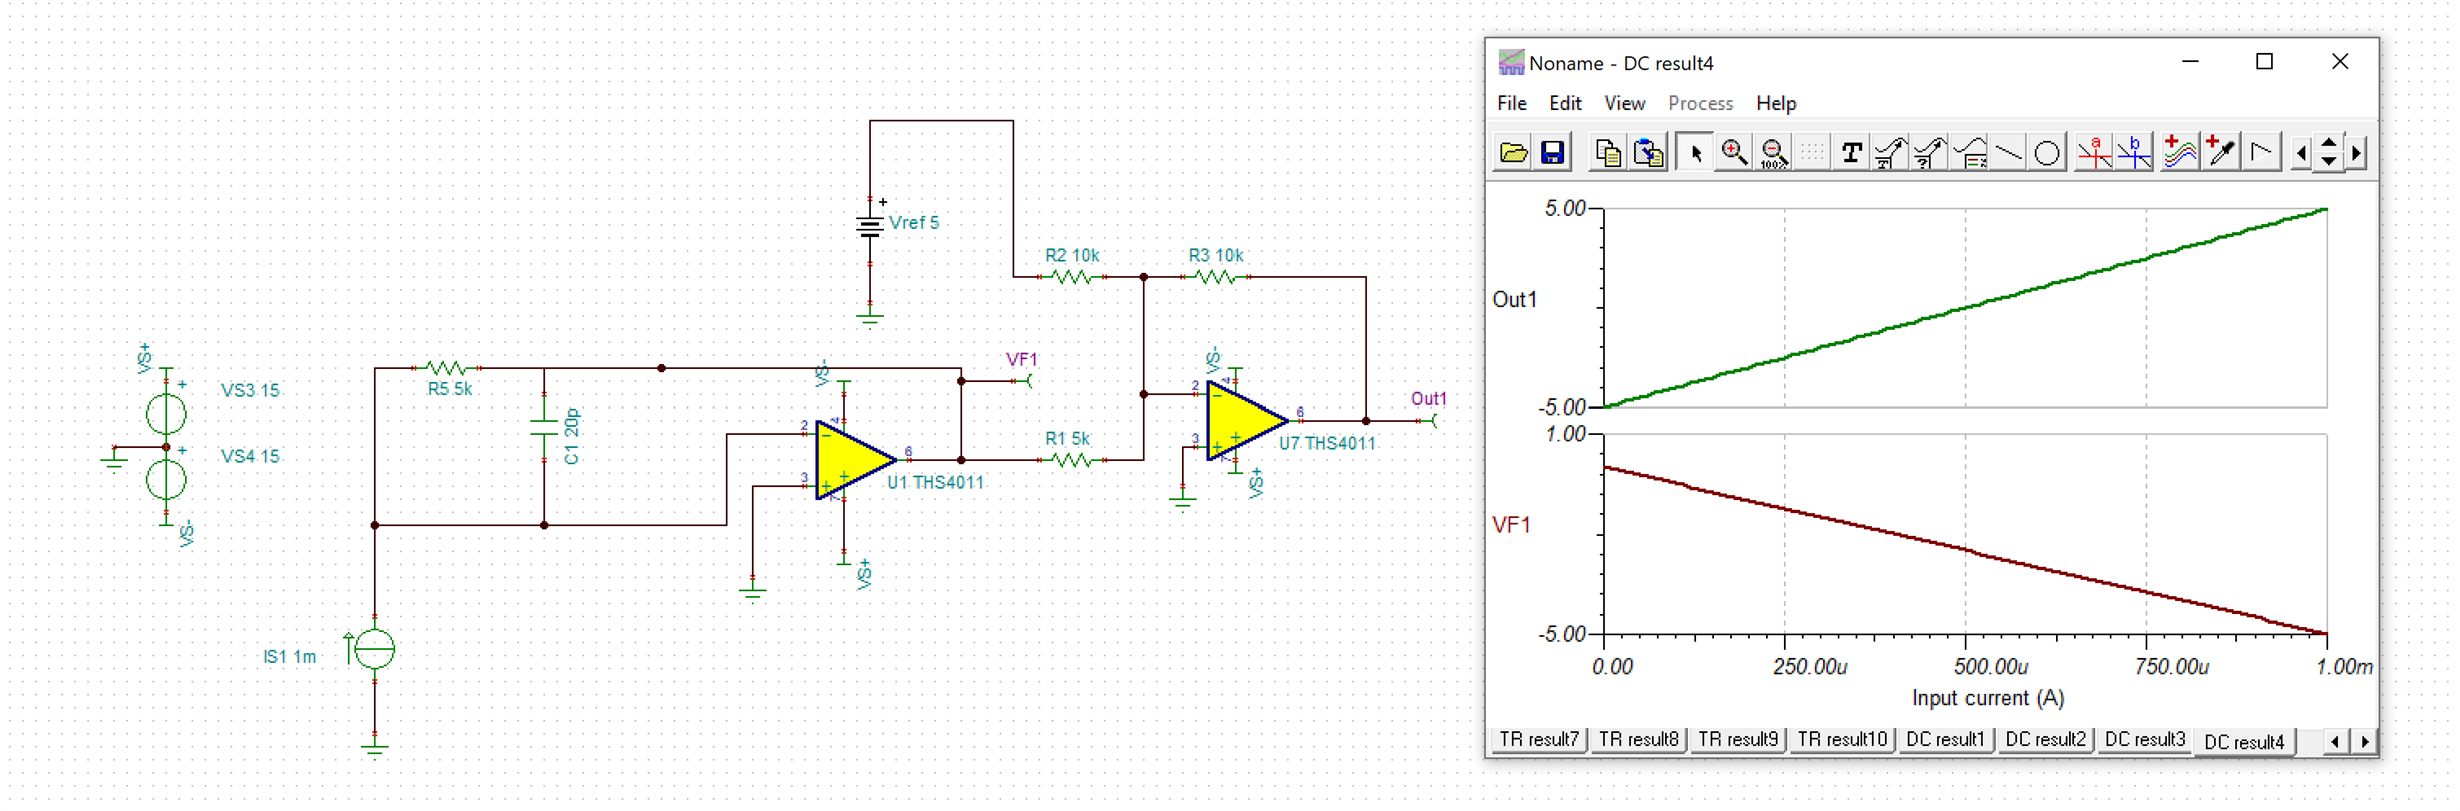Reset zoom to 100% magnifier
Image resolution: width=2460 pixels, height=811 pixels.
tap(1773, 153)
